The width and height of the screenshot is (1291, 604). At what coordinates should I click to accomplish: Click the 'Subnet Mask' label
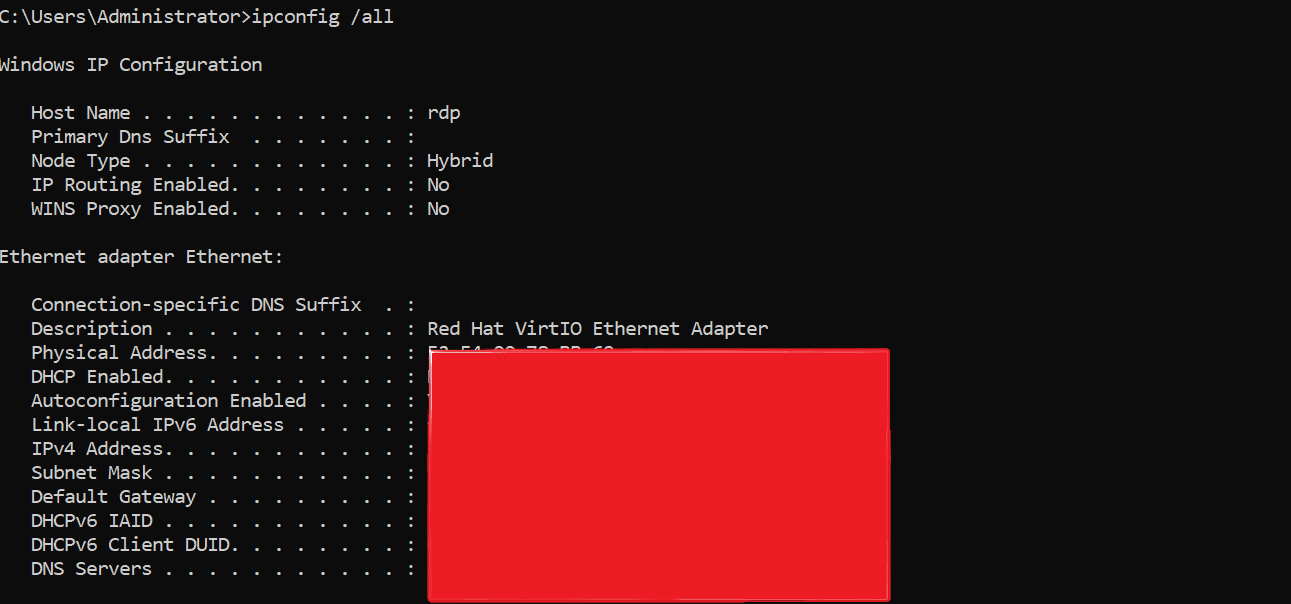(92, 473)
